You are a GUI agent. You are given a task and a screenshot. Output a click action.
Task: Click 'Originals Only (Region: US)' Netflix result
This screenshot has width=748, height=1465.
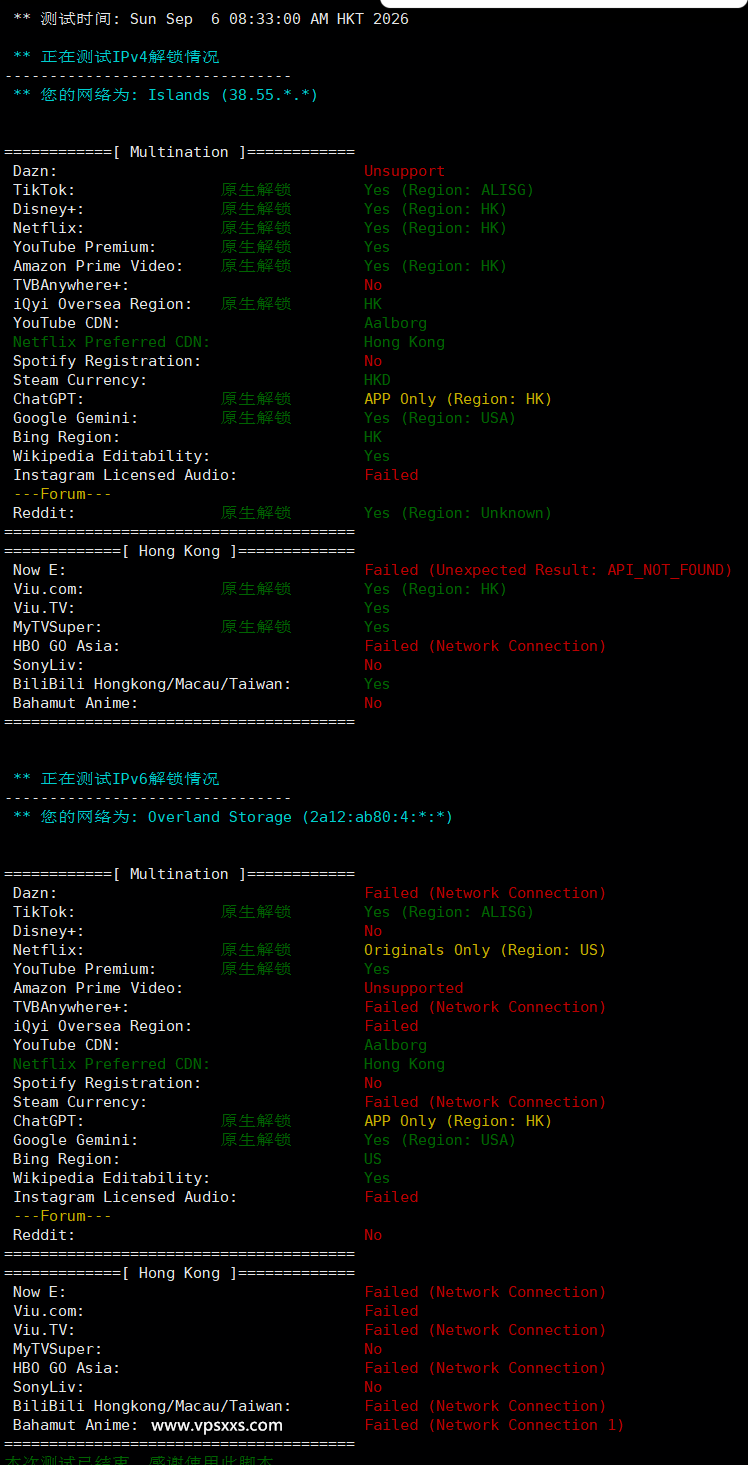point(485,950)
